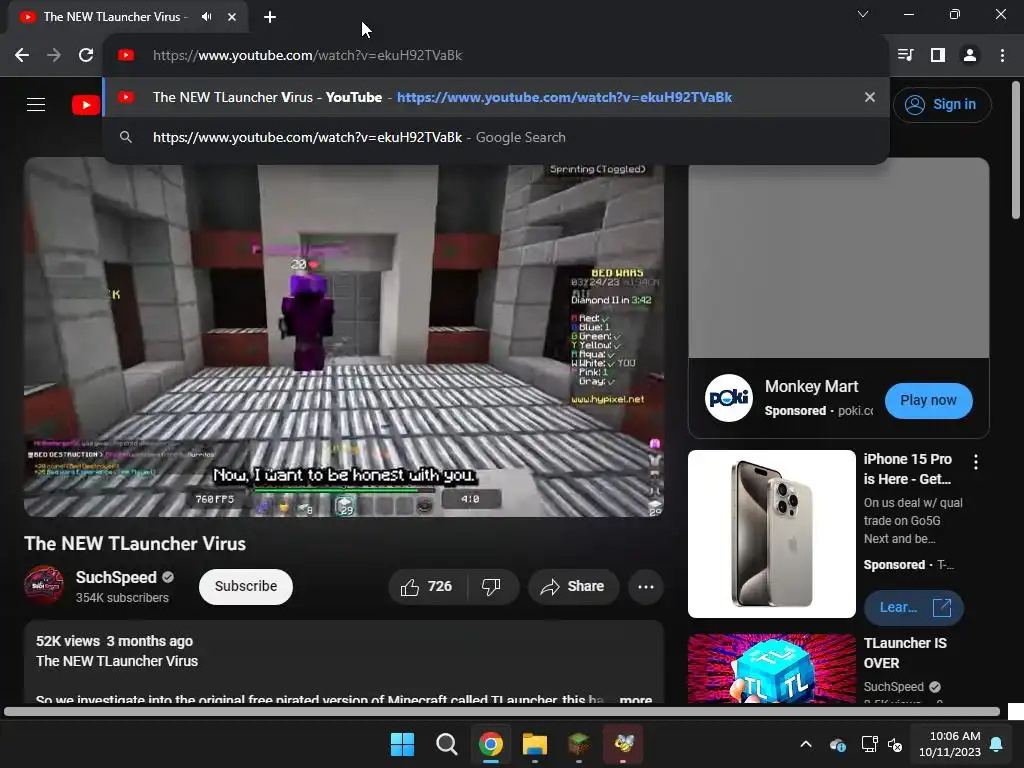
Task: Select the Google Search suggestion row
Action: pyautogui.click(x=496, y=137)
